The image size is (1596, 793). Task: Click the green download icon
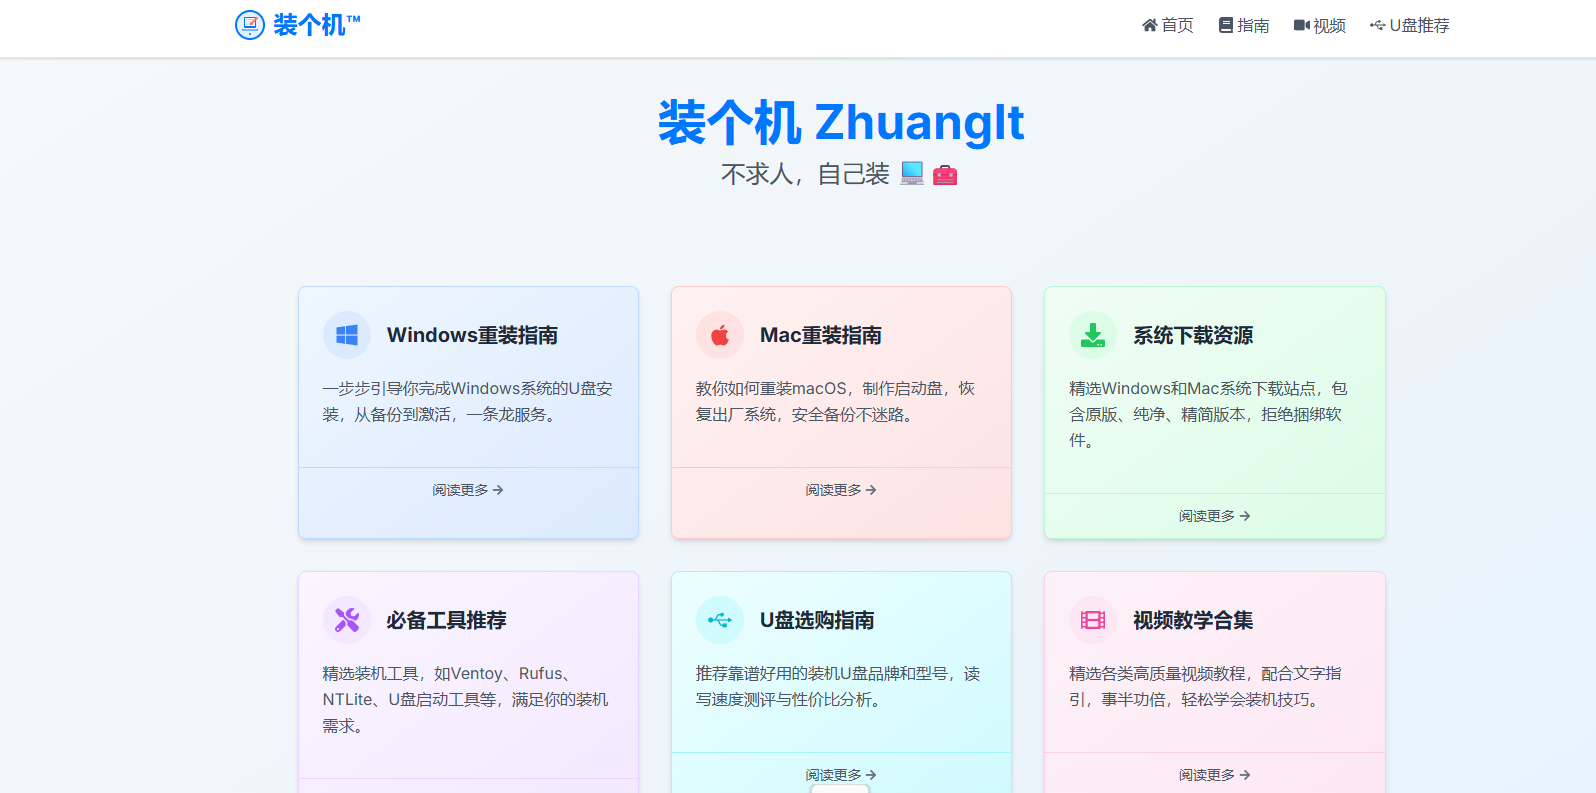click(x=1093, y=335)
